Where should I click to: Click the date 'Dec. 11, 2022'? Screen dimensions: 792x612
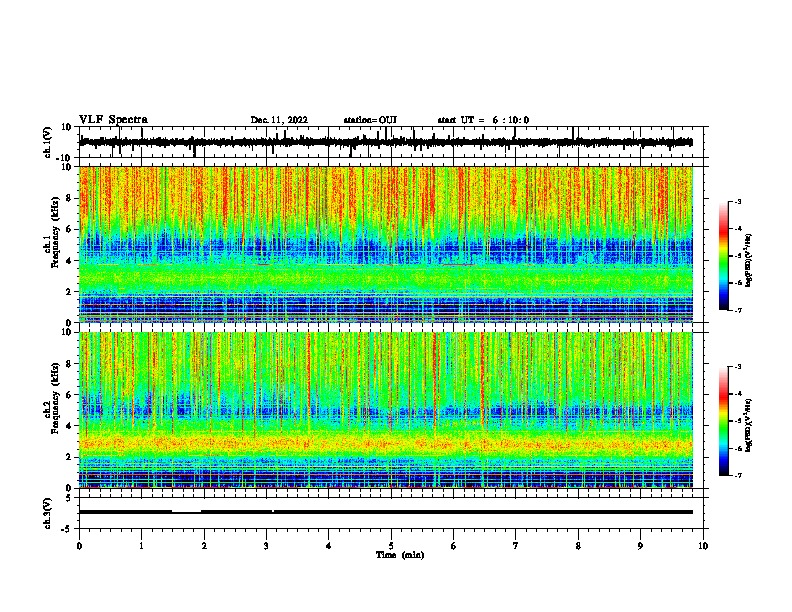[279, 120]
